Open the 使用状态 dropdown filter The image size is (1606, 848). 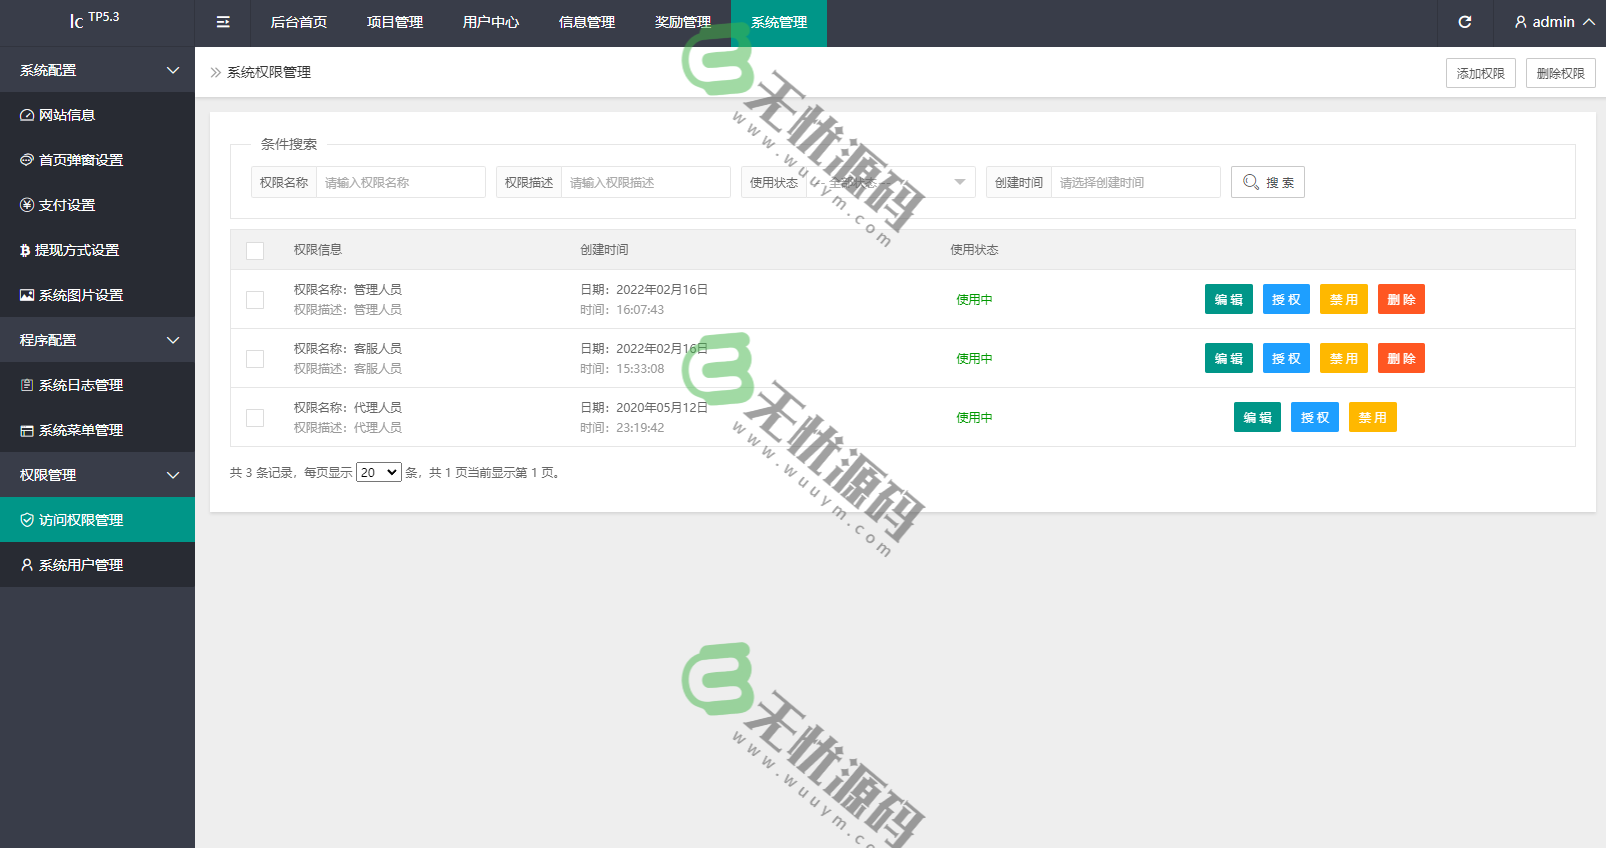point(889,182)
